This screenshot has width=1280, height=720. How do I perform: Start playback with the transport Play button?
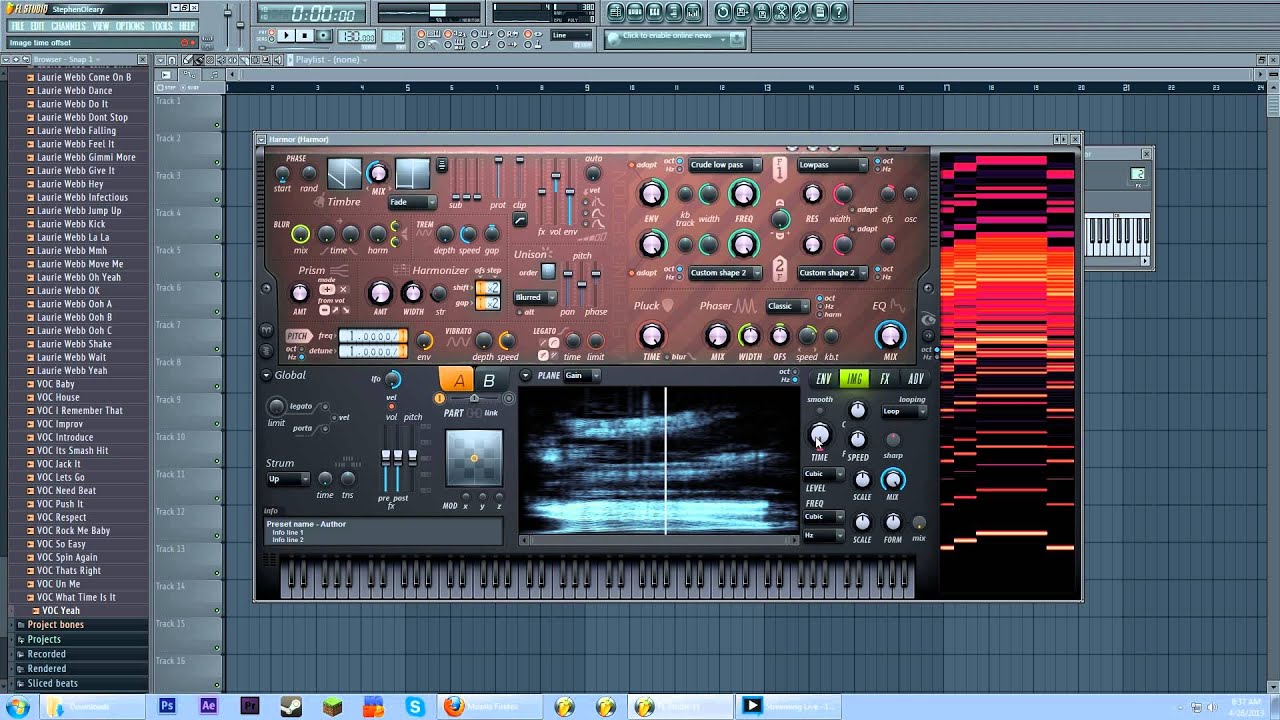[x=286, y=36]
